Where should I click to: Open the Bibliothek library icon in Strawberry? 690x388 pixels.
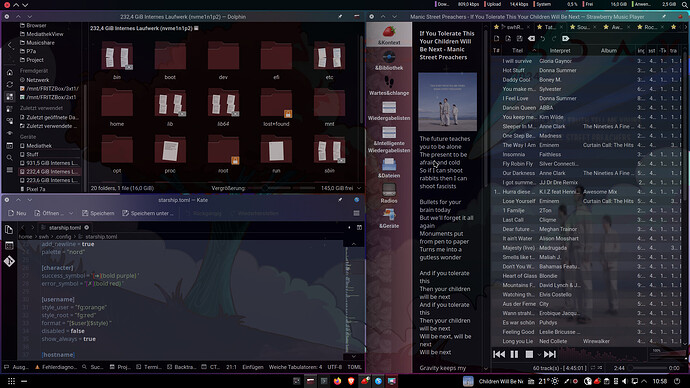pyautogui.click(x=389, y=61)
